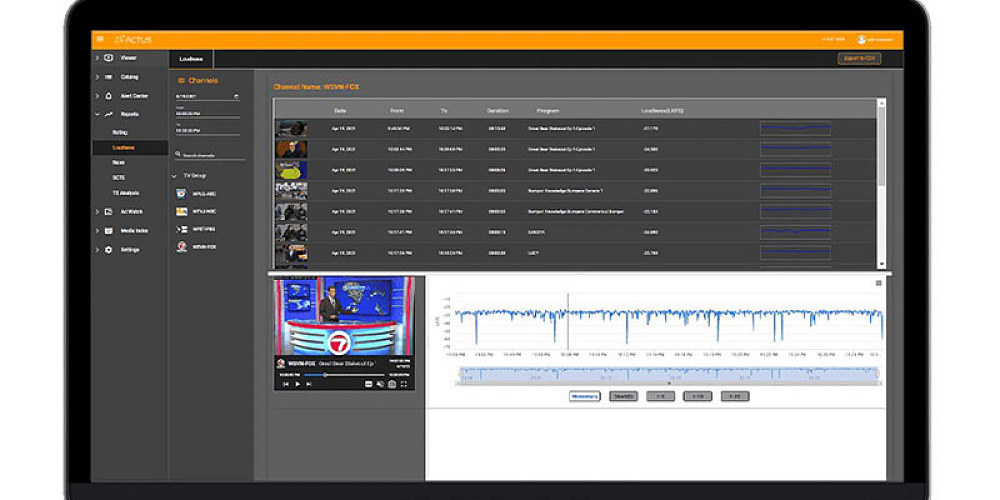Open the Rating report

120,132
